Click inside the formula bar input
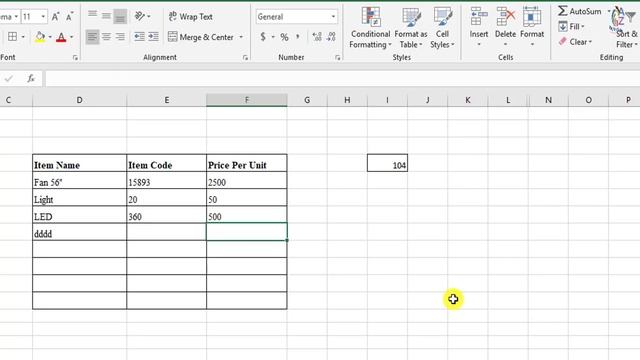This screenshot has width=640, height=360. 342,79
